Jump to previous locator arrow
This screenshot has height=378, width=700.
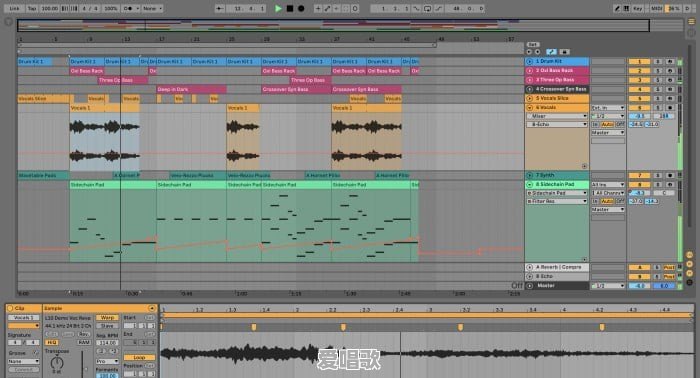(x=529, y=52)
